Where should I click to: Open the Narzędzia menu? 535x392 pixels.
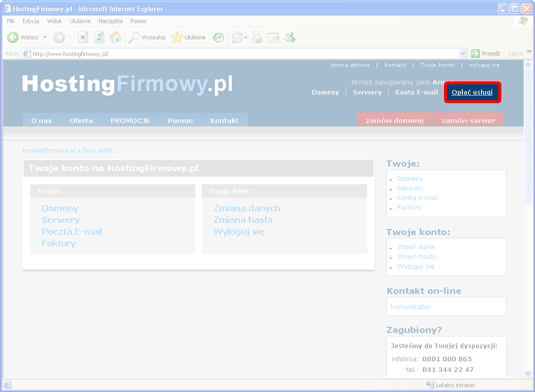pyautogui.click(x=110, y=21)
